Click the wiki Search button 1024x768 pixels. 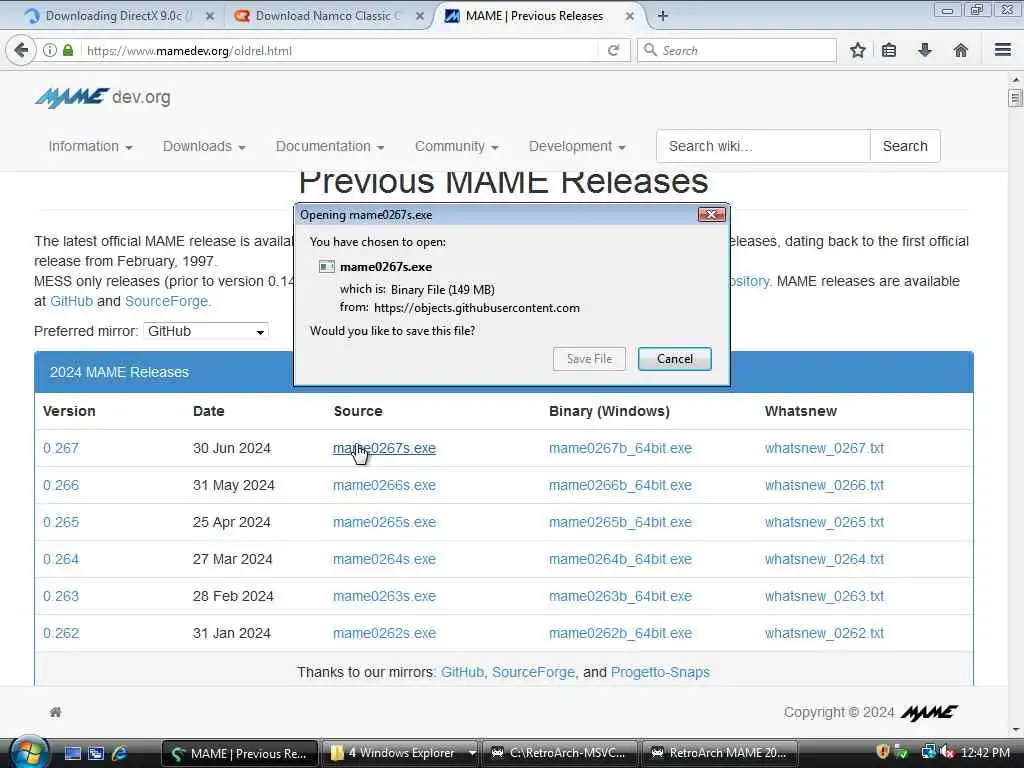click(905, 146)
